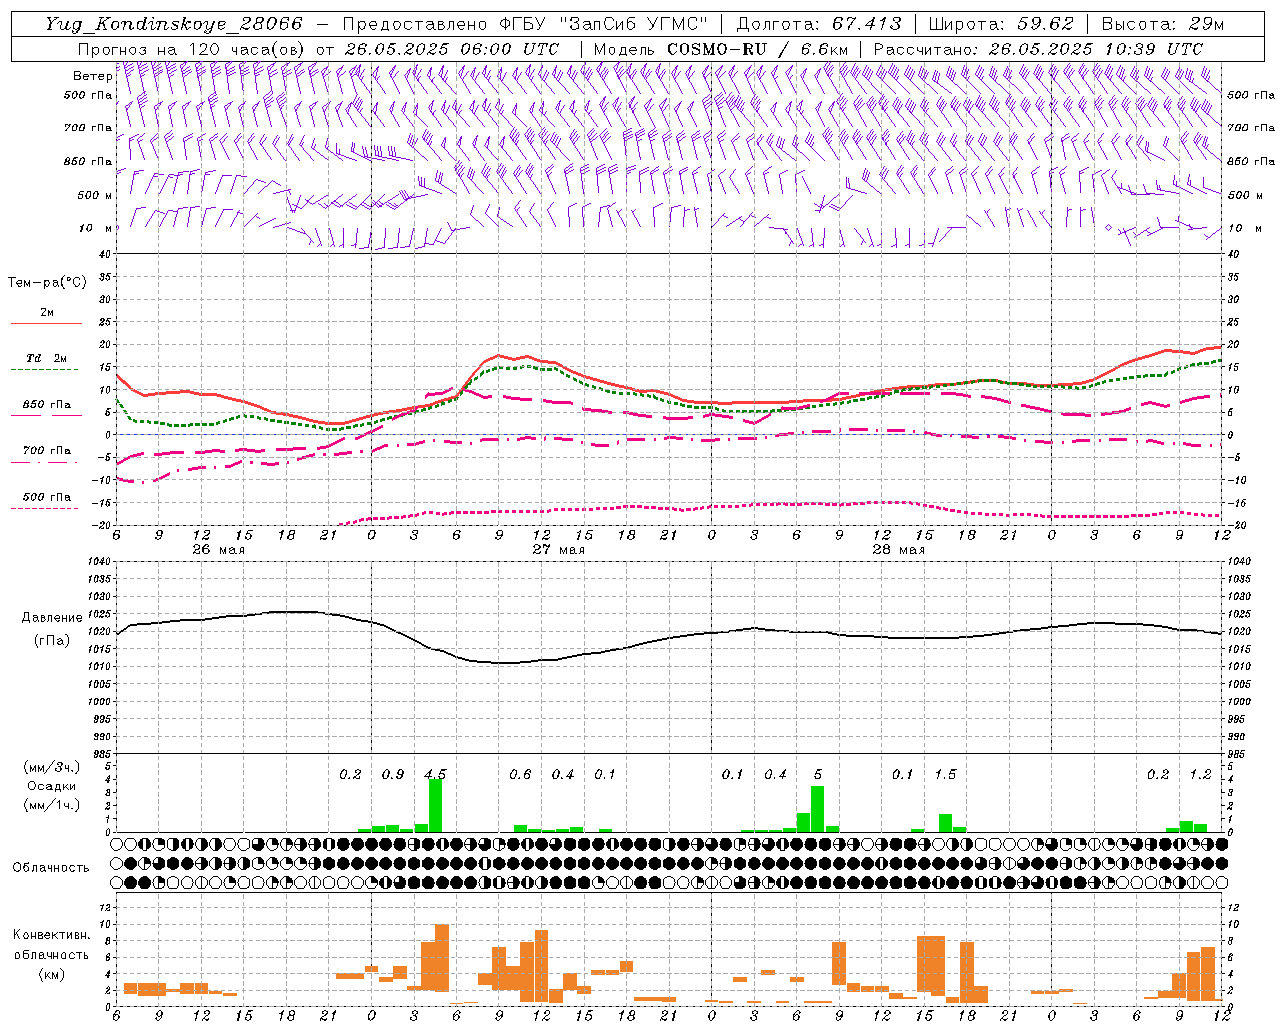Click the 'Ветер' wind panel label
1280x1024 pixels.
[x=93, y=75]
